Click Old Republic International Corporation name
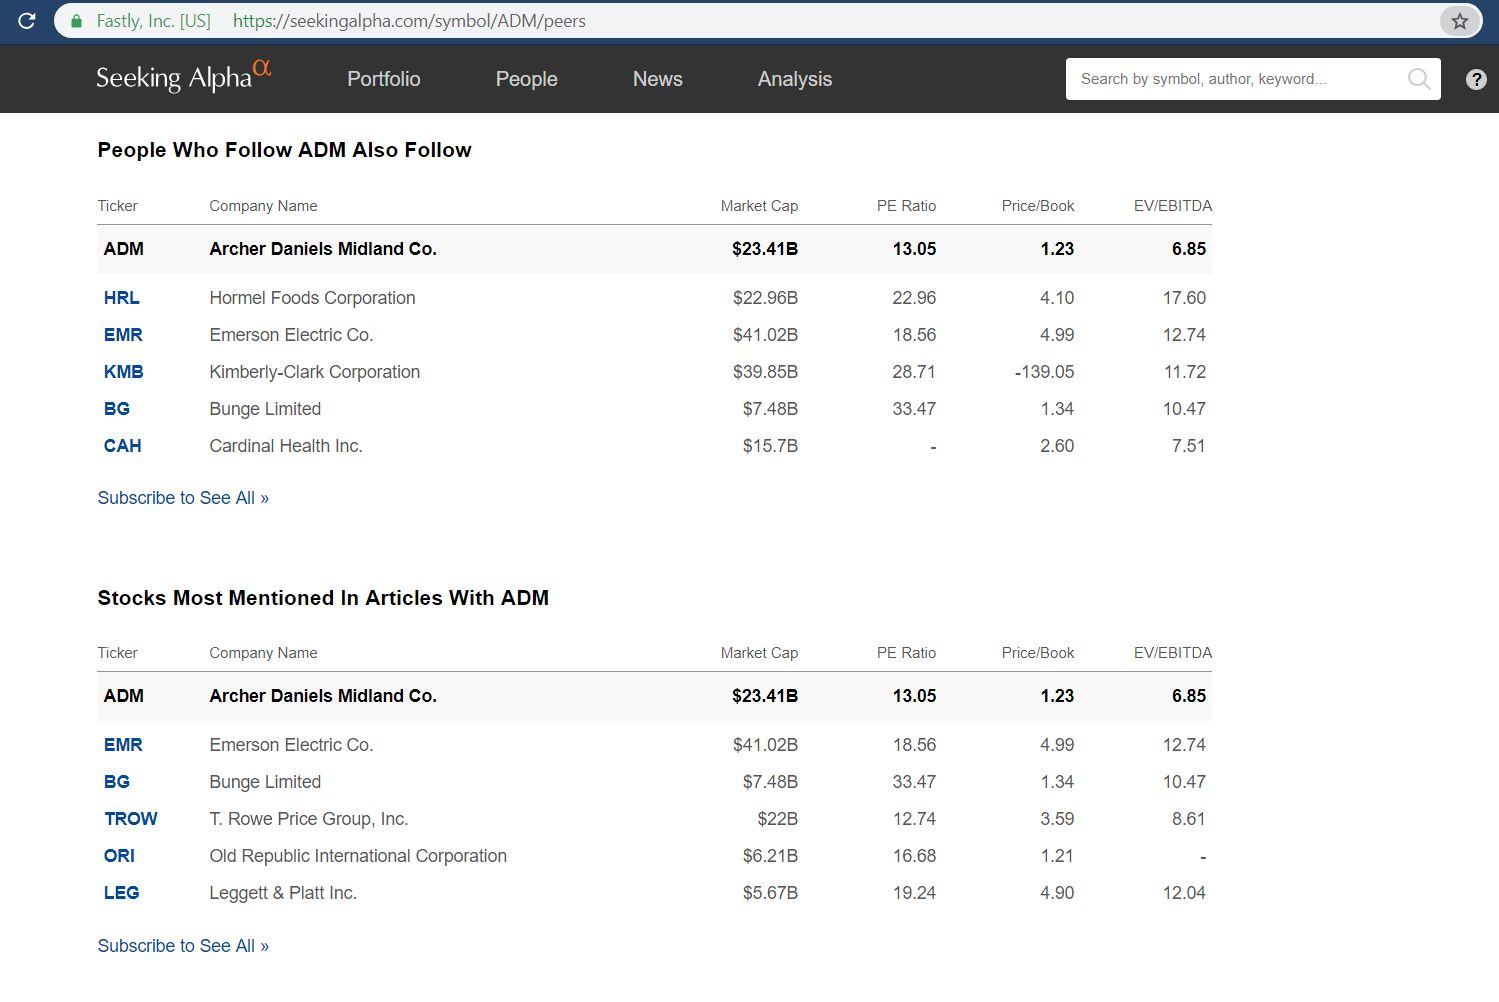This screenshot has width=1499, height=1002. tap(358, 856)
